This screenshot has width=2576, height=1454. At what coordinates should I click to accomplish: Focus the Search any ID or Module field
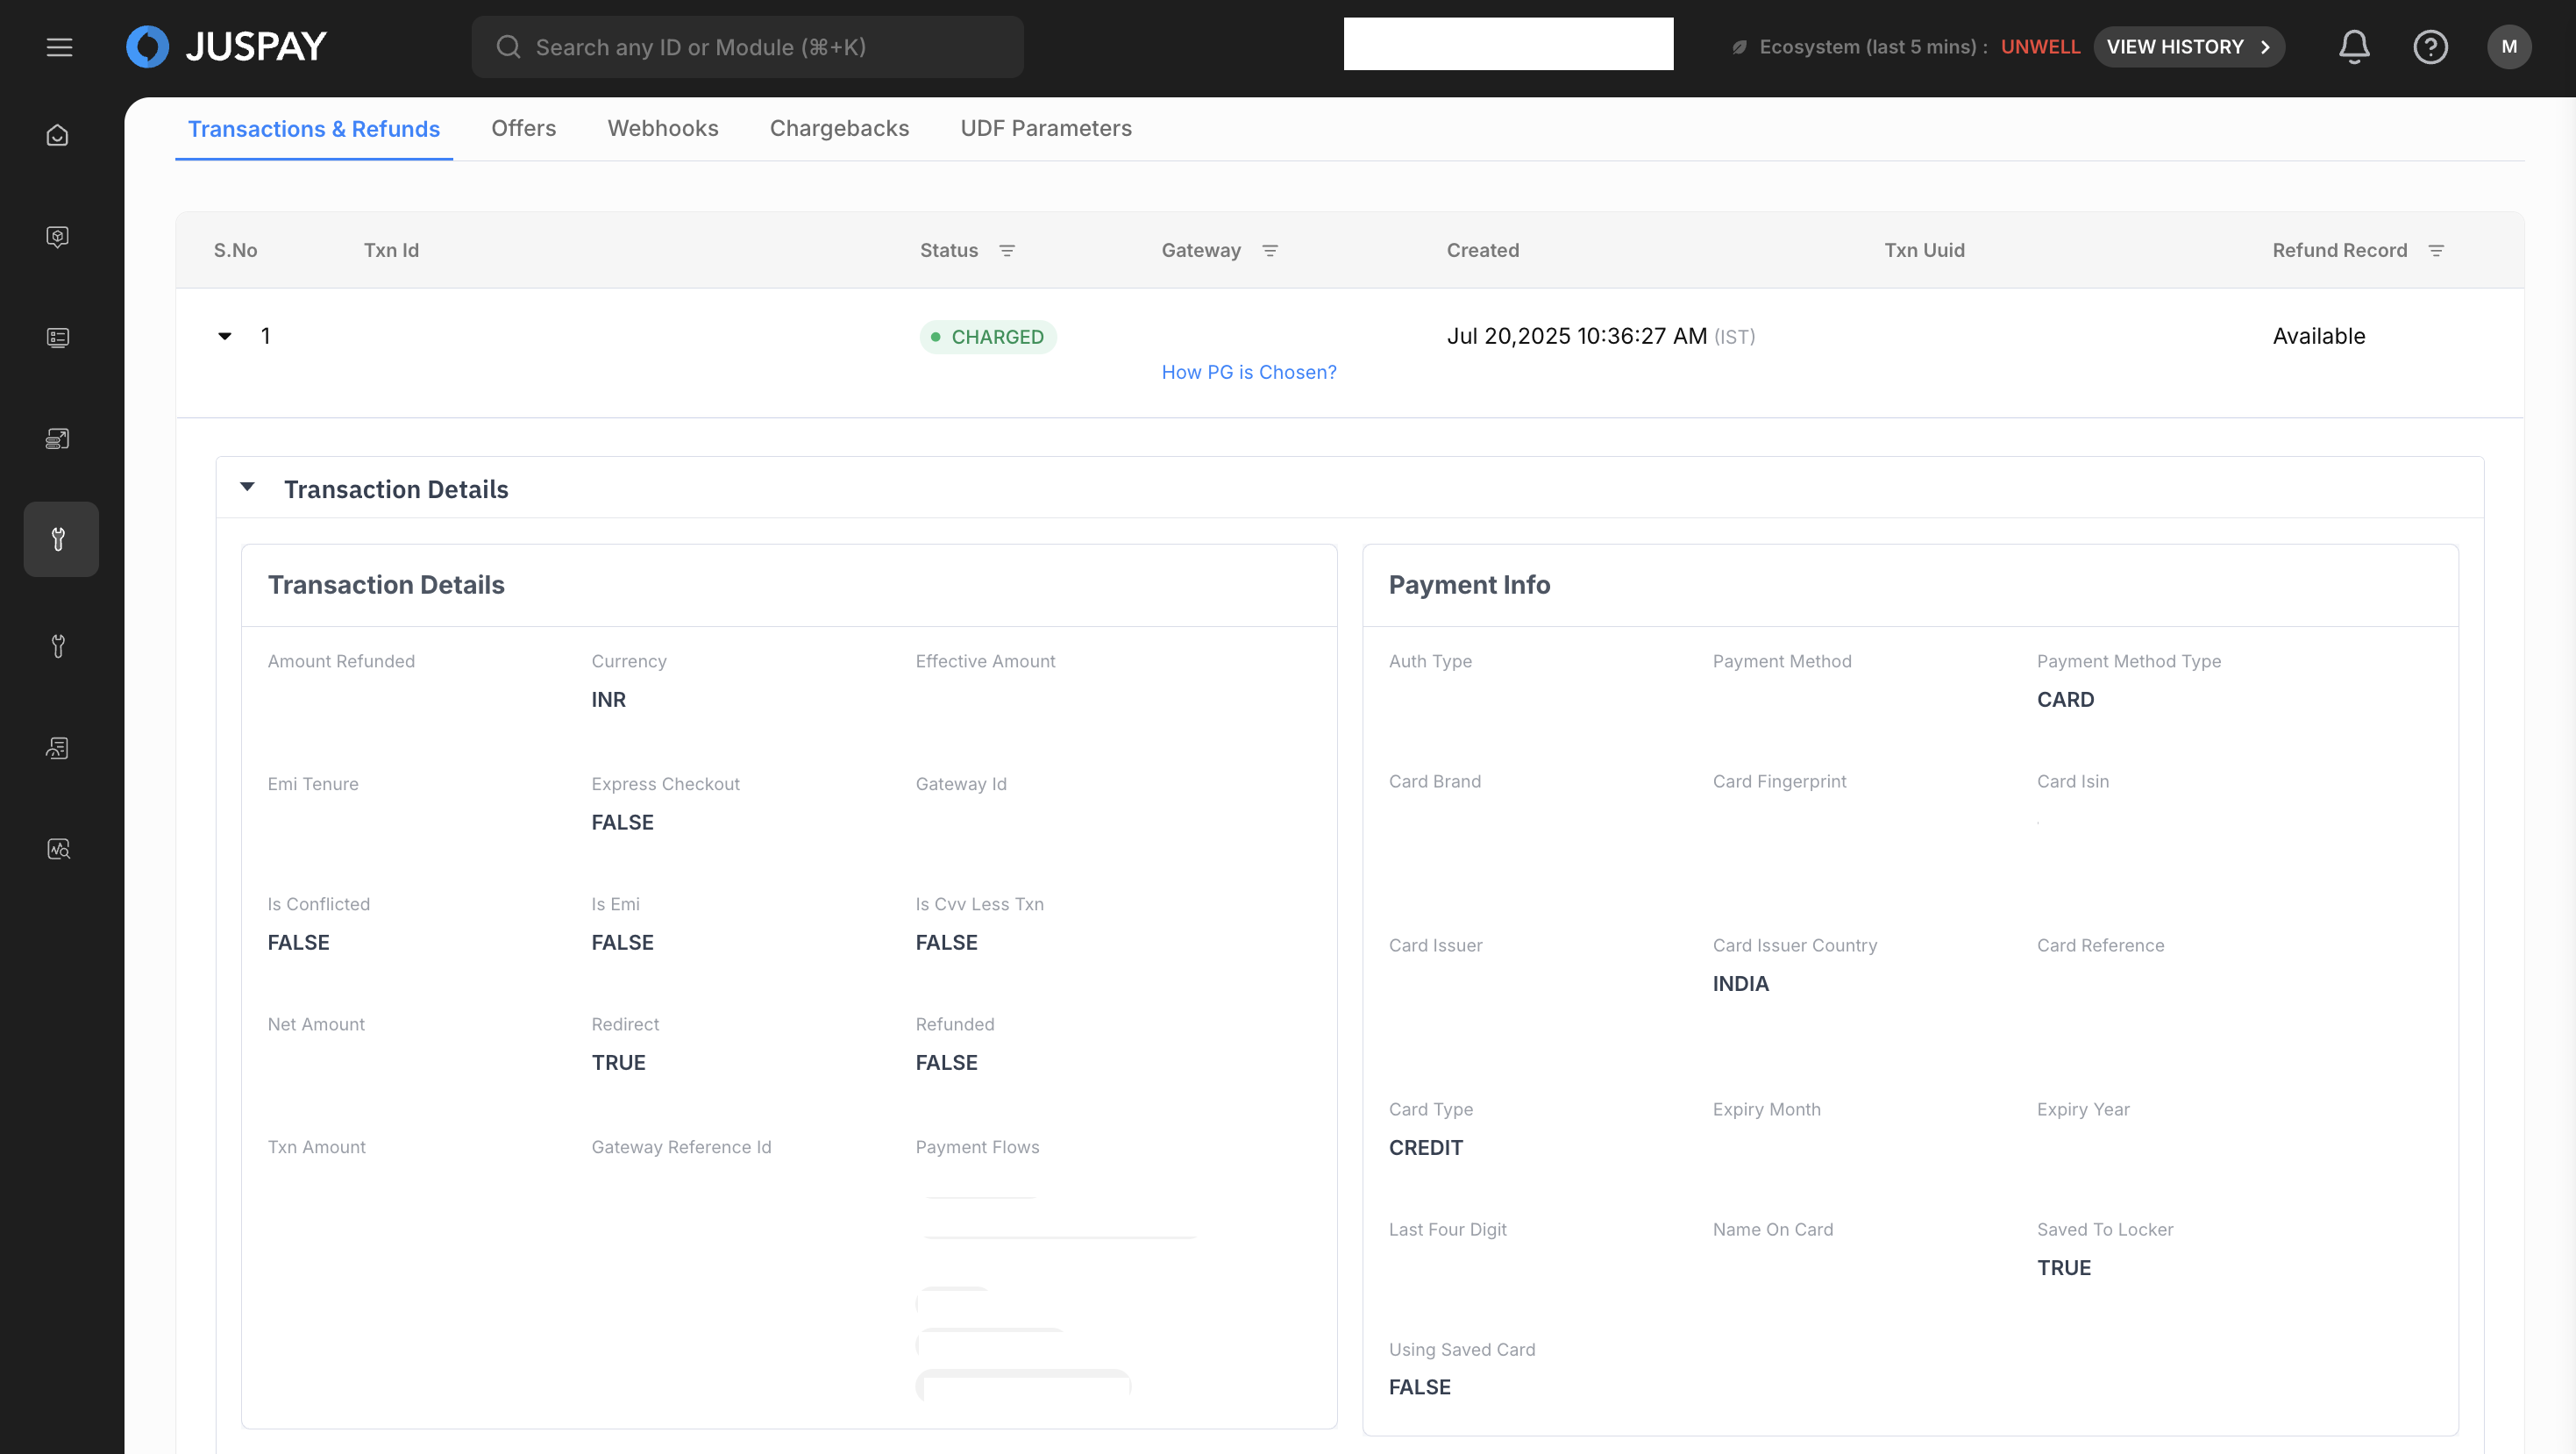click(x=747, y=47)
